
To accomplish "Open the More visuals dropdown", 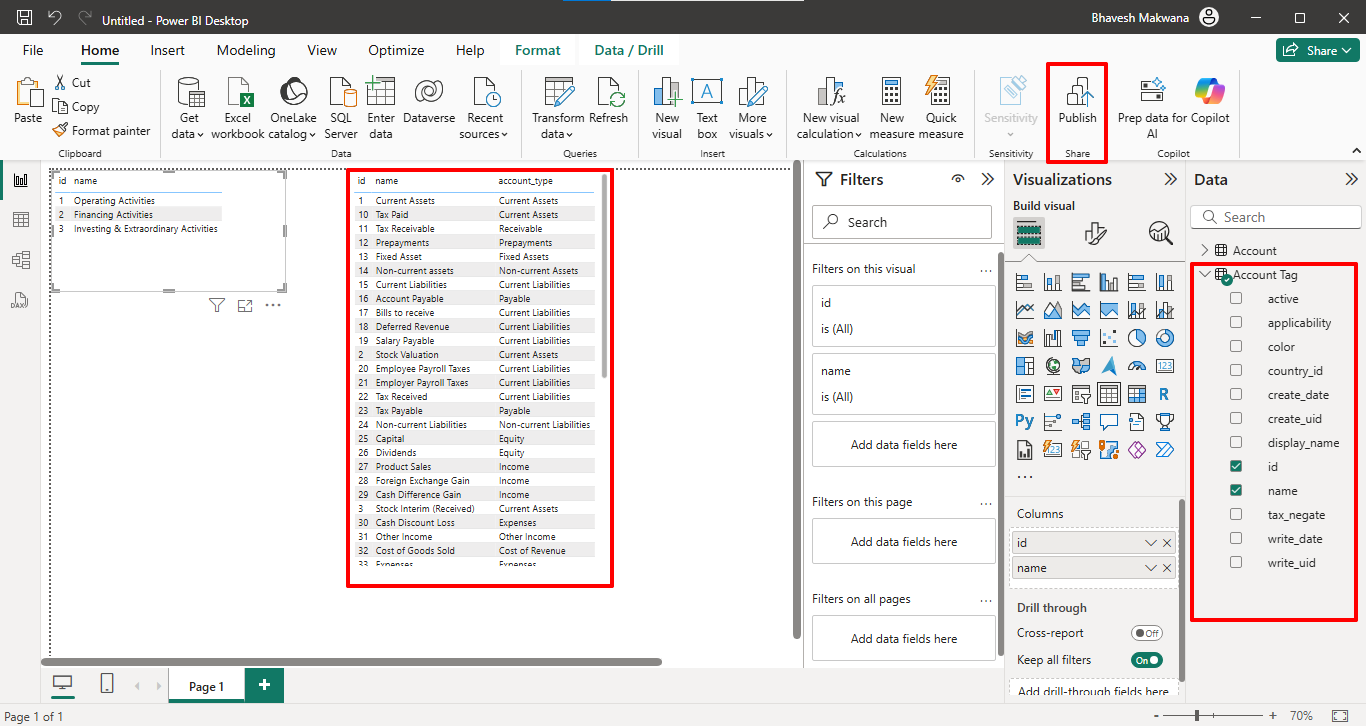I will click(752, 126).
